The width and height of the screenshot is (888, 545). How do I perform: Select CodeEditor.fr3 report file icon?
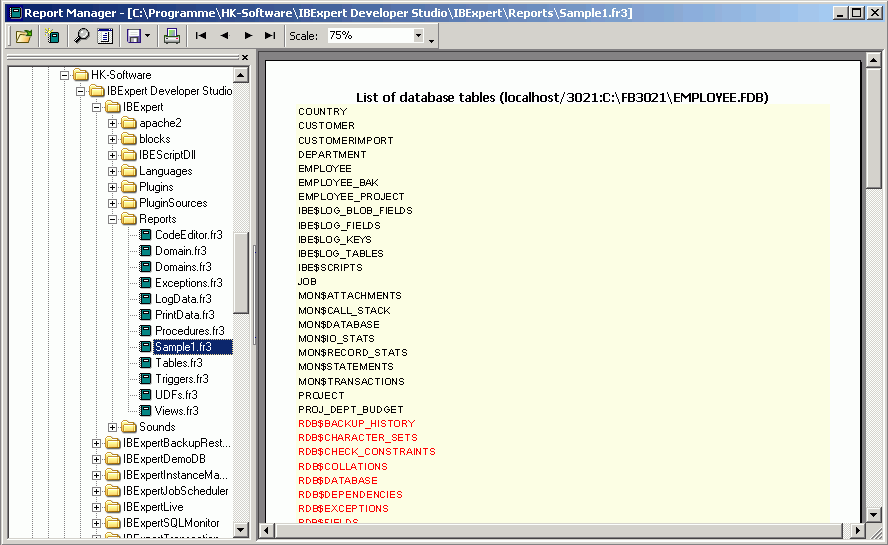[x=146, y=235]
